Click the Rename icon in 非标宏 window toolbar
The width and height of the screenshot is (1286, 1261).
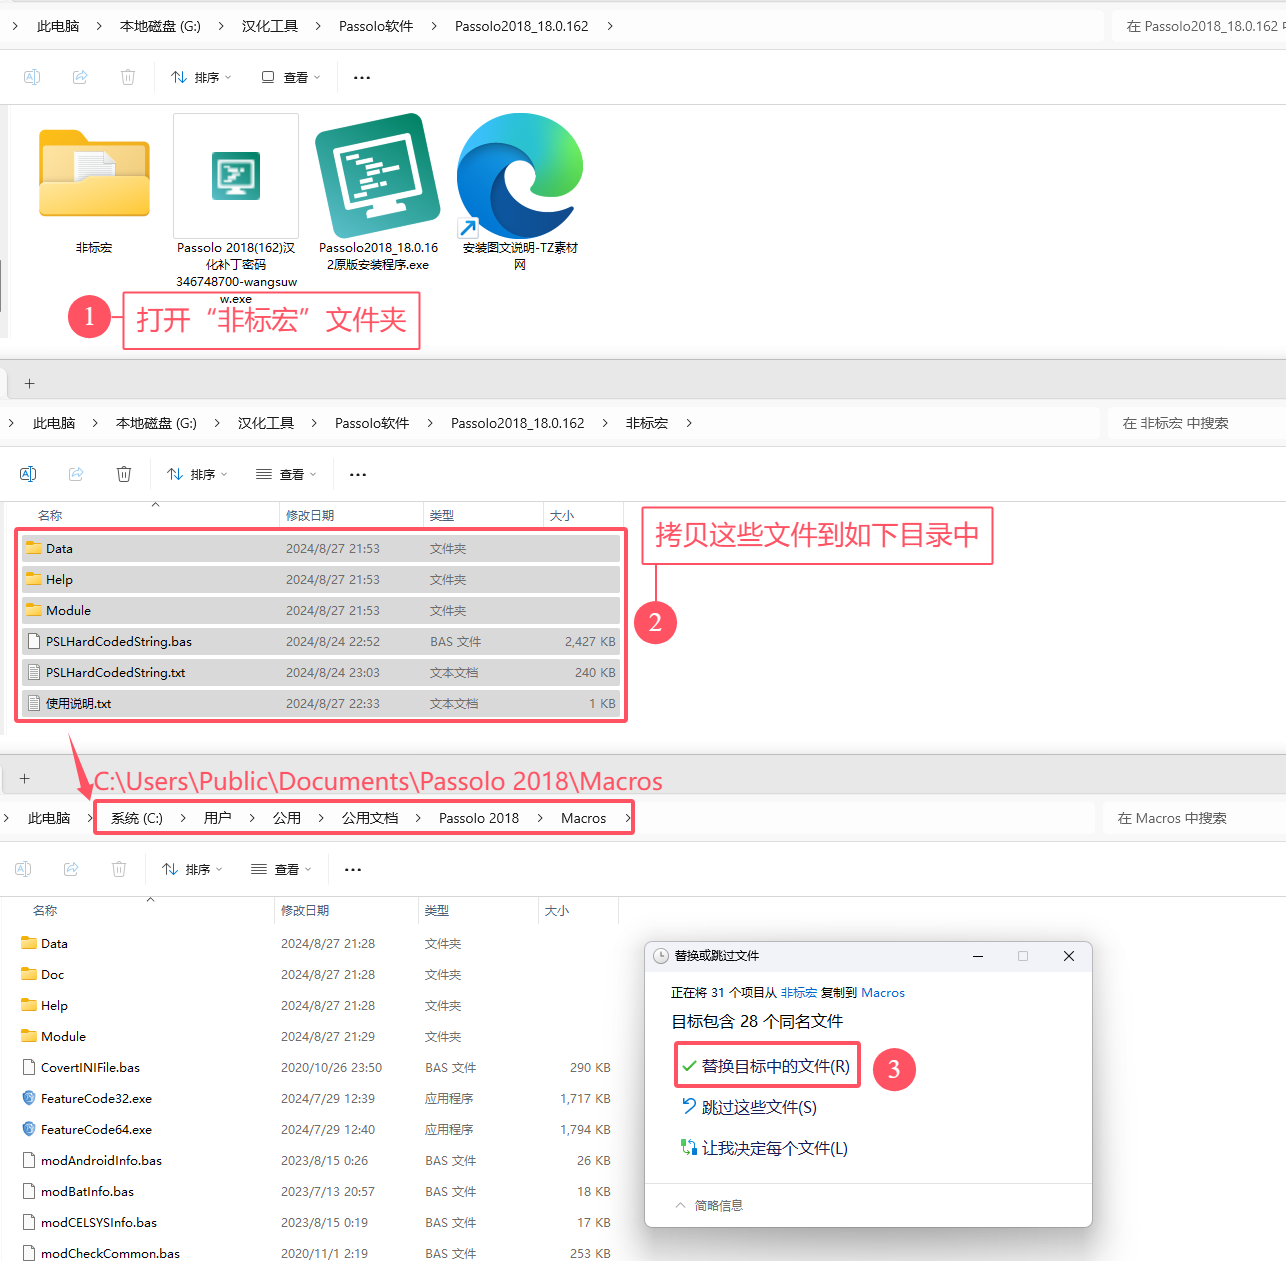[28, 474]
